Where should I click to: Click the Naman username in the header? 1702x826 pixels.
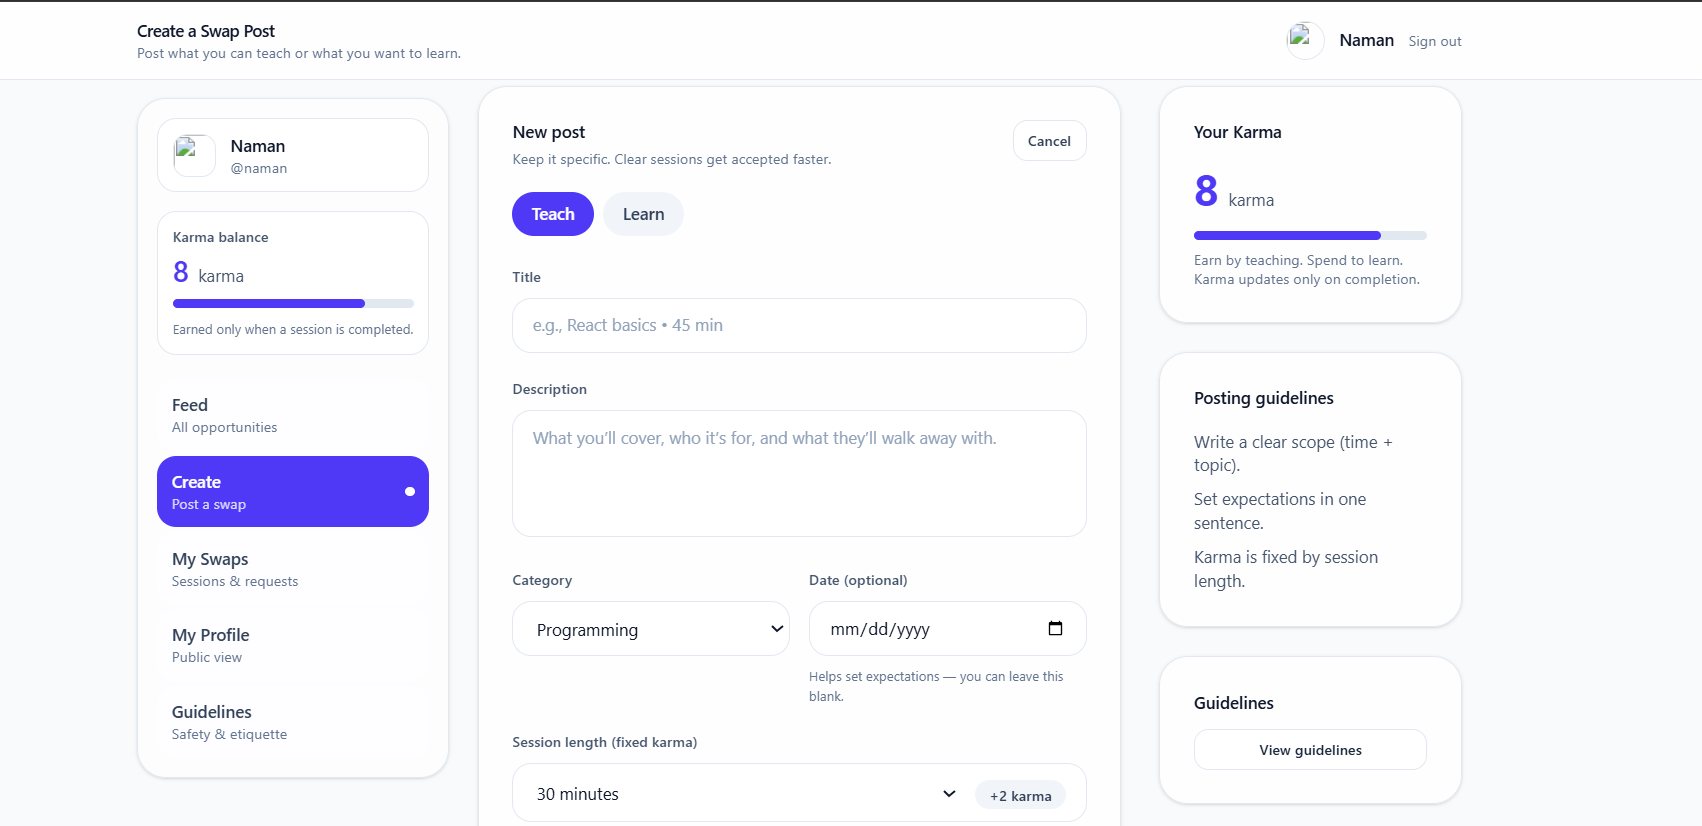[1366, 40]
